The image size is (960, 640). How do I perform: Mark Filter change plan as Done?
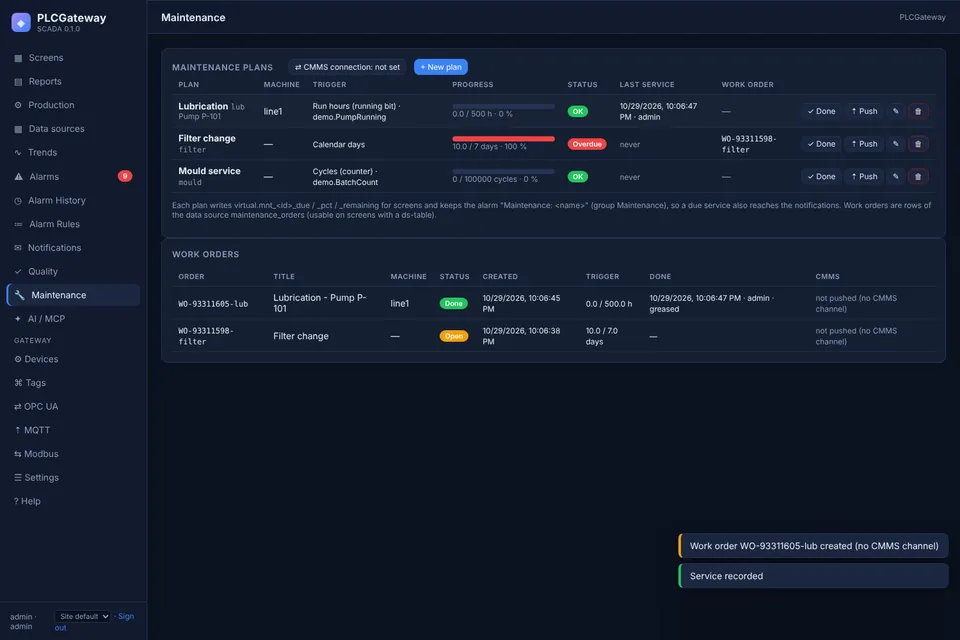(821, 144)
